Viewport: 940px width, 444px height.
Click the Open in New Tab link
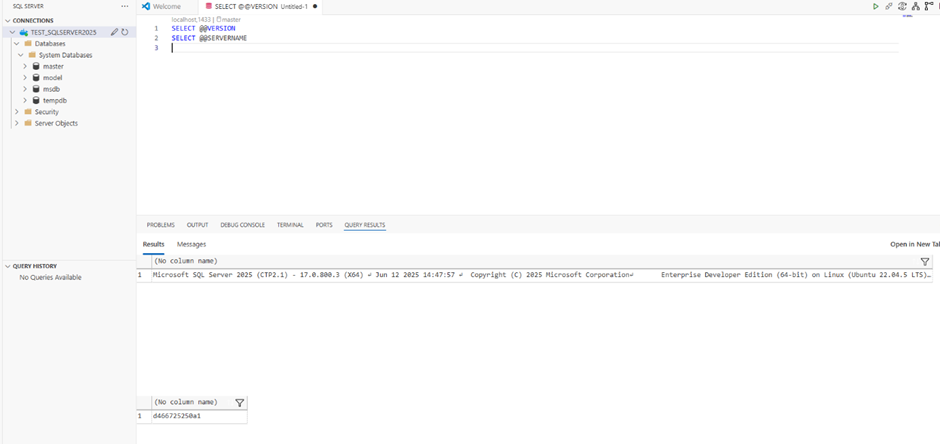point(915,244)
